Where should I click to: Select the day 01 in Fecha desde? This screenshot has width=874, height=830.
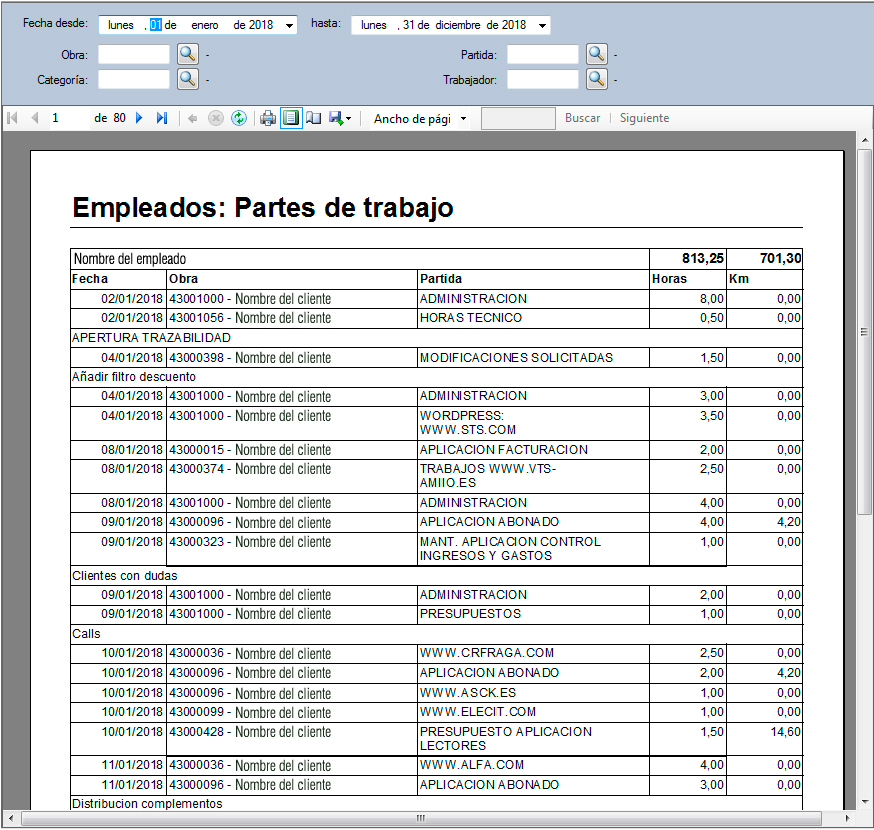point(156,25)
